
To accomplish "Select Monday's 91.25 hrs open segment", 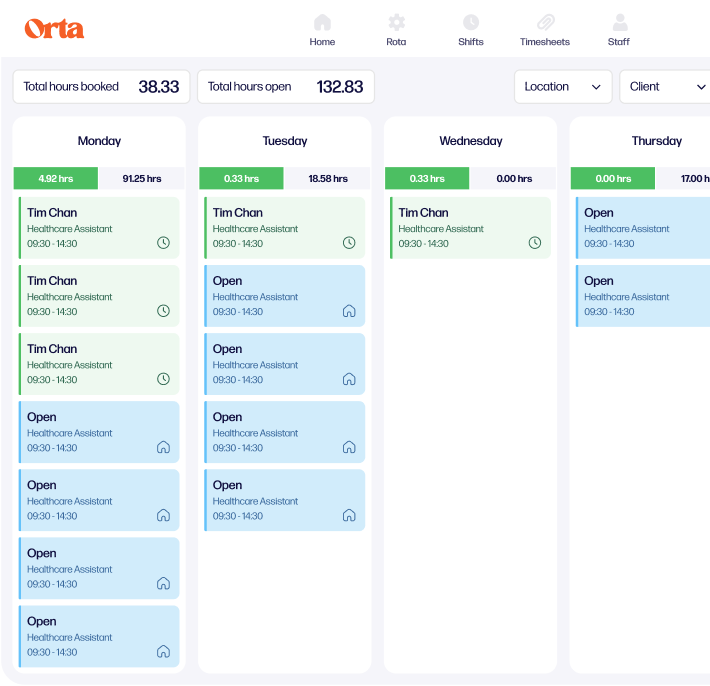I will (x=141, y=179).
